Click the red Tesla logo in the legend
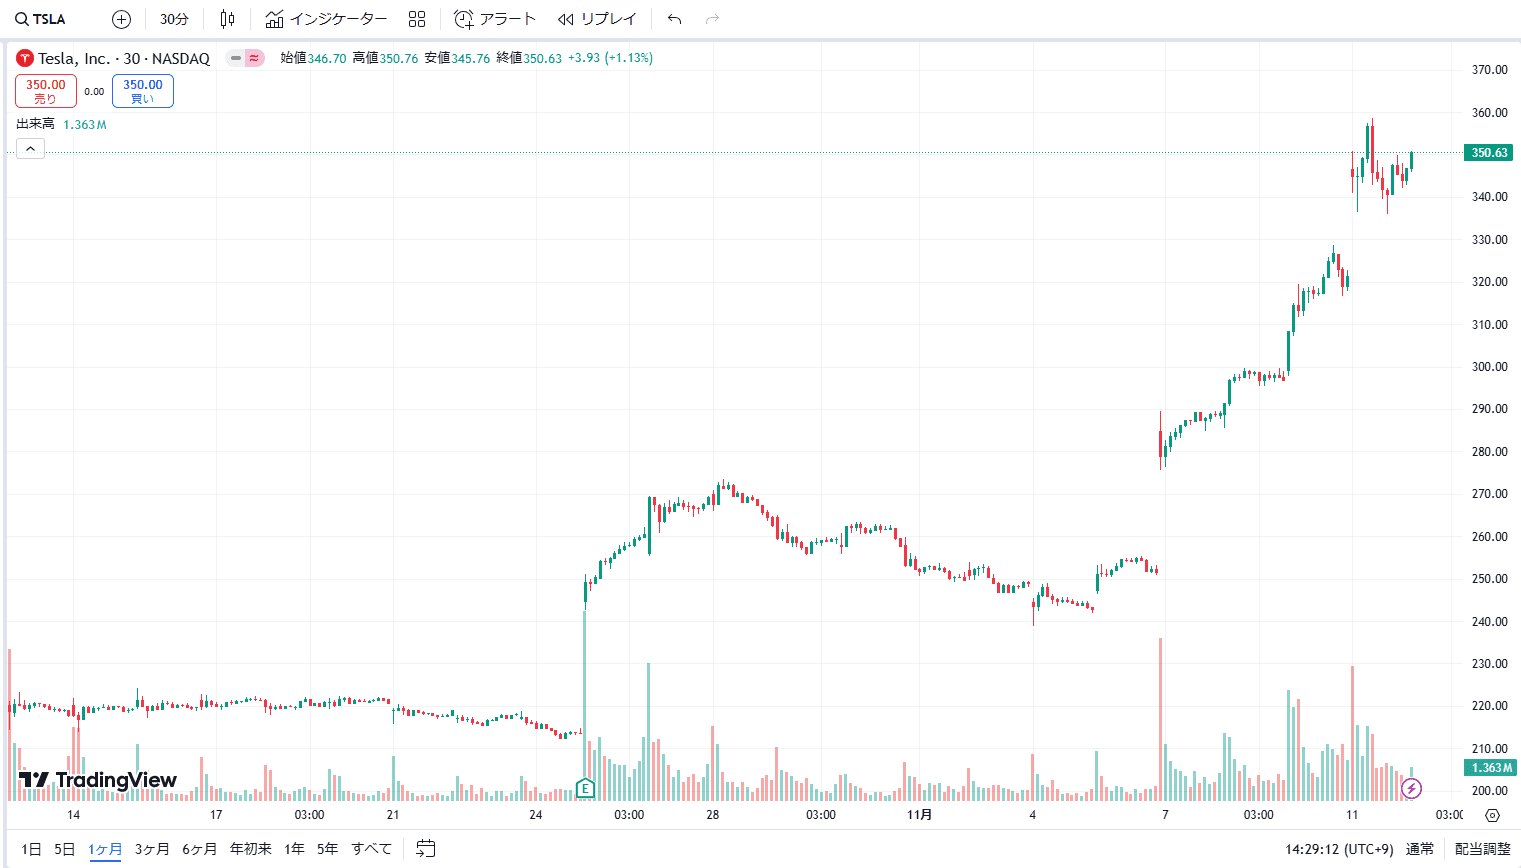 click(25, 58)
